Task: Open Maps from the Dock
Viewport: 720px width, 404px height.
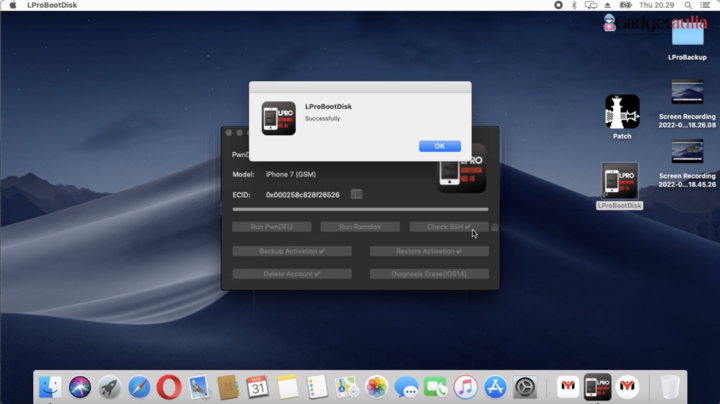Action: (347, 387)
